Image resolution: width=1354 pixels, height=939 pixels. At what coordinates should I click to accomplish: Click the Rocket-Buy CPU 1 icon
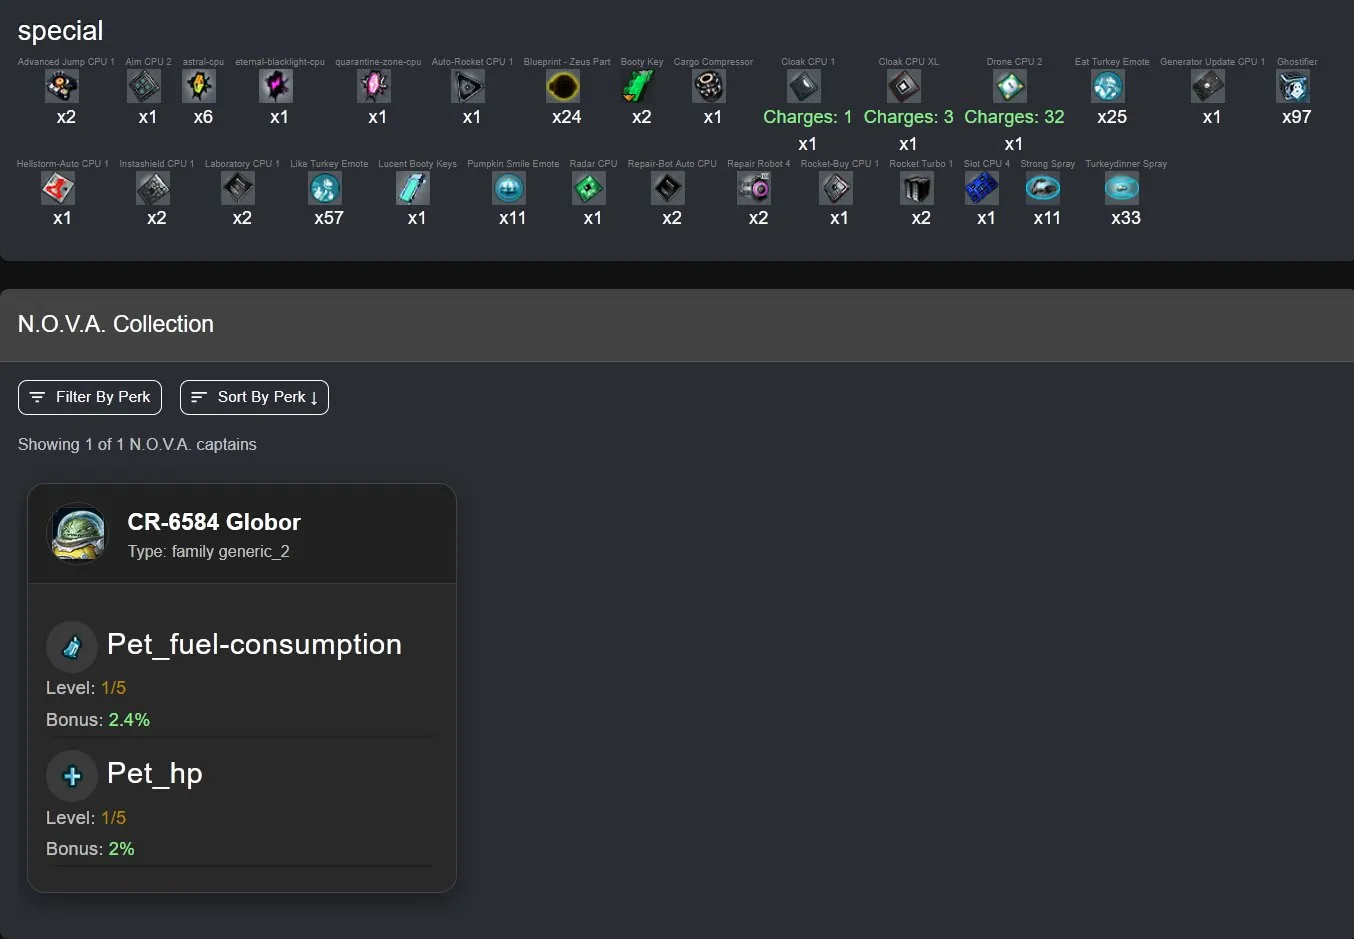(836, 188)
